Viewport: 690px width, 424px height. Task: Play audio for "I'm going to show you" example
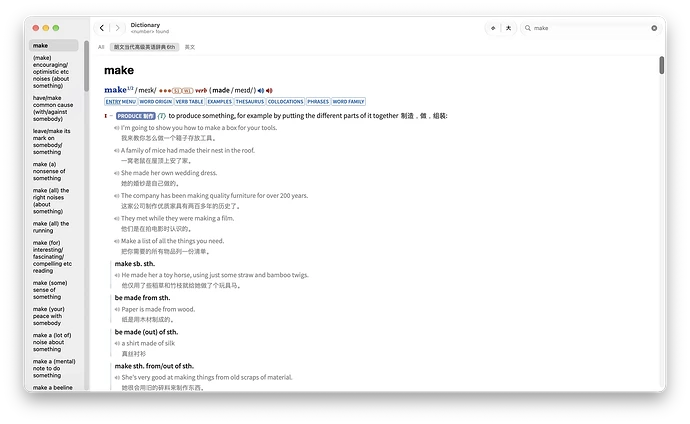click(117, 128)
